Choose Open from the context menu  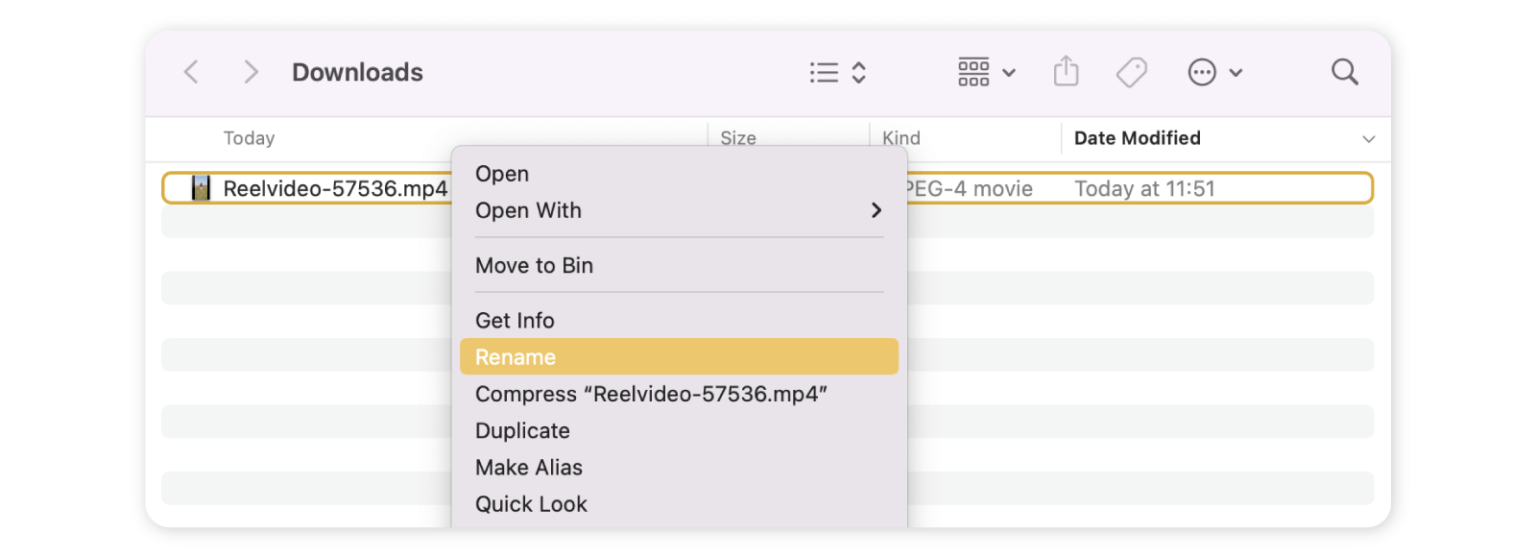click(x=502, y=174)
